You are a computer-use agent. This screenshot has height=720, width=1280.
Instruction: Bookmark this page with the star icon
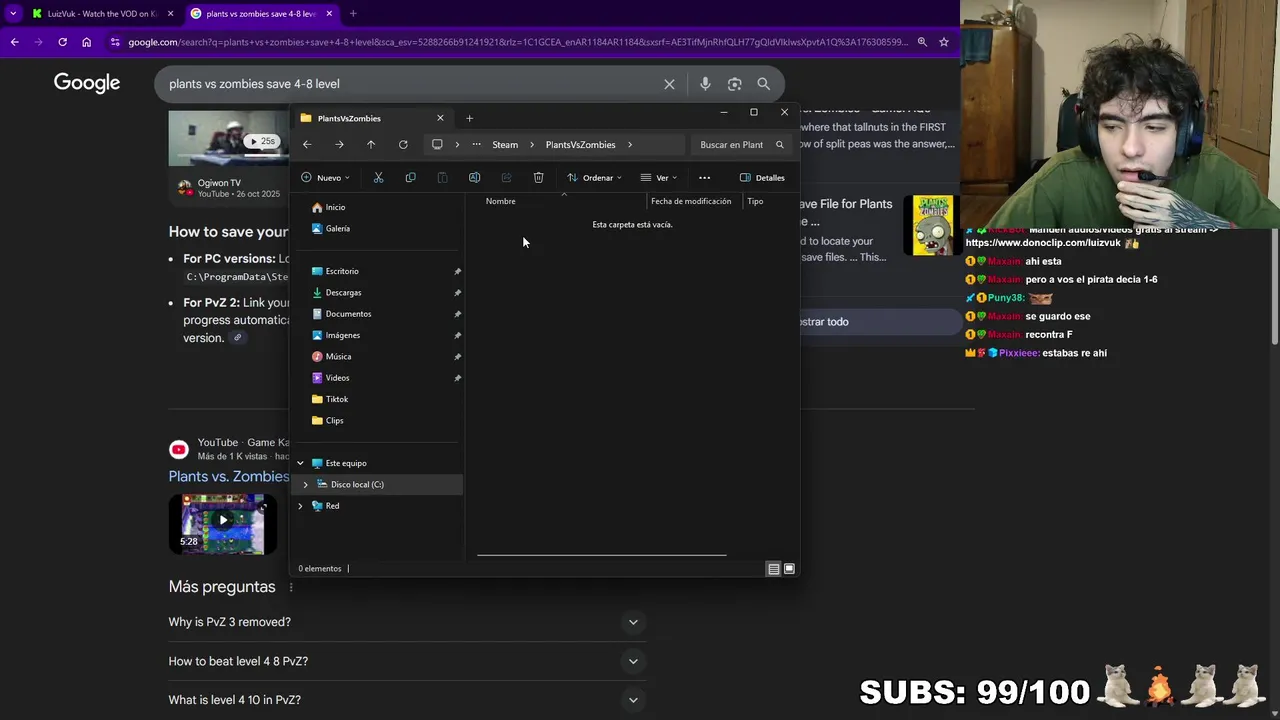pyautogui.click(x=943, y=42)
